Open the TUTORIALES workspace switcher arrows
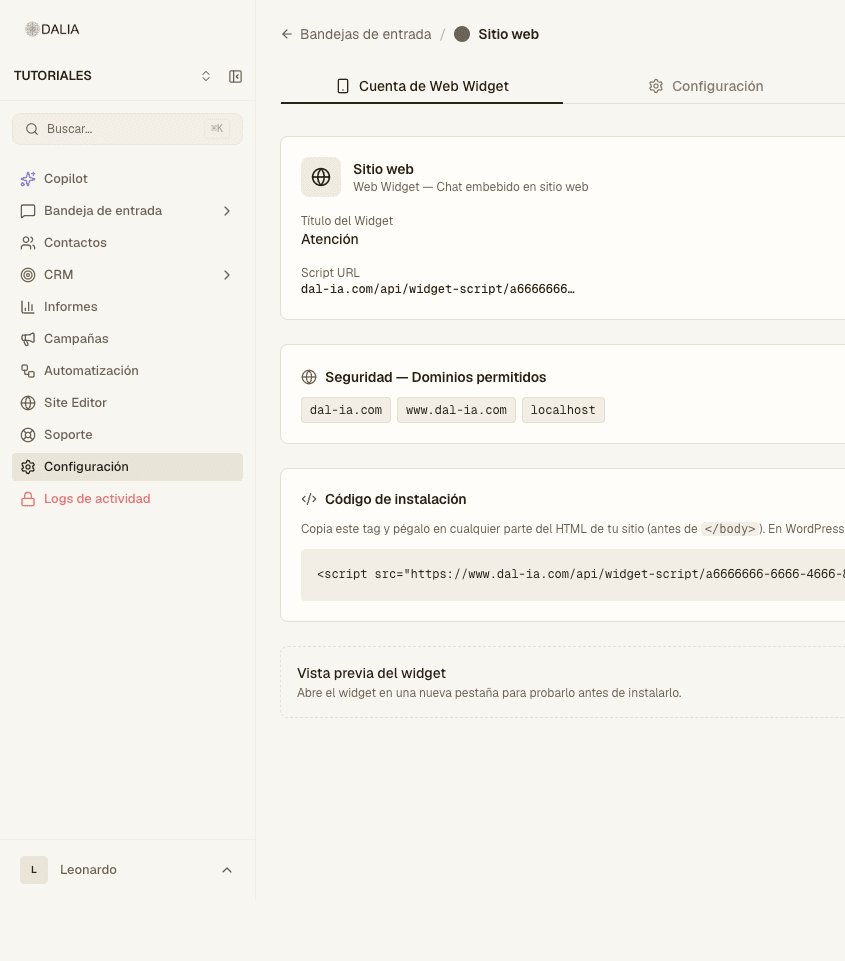The width and height of the screenshot is (845, 961). [206, 76]
